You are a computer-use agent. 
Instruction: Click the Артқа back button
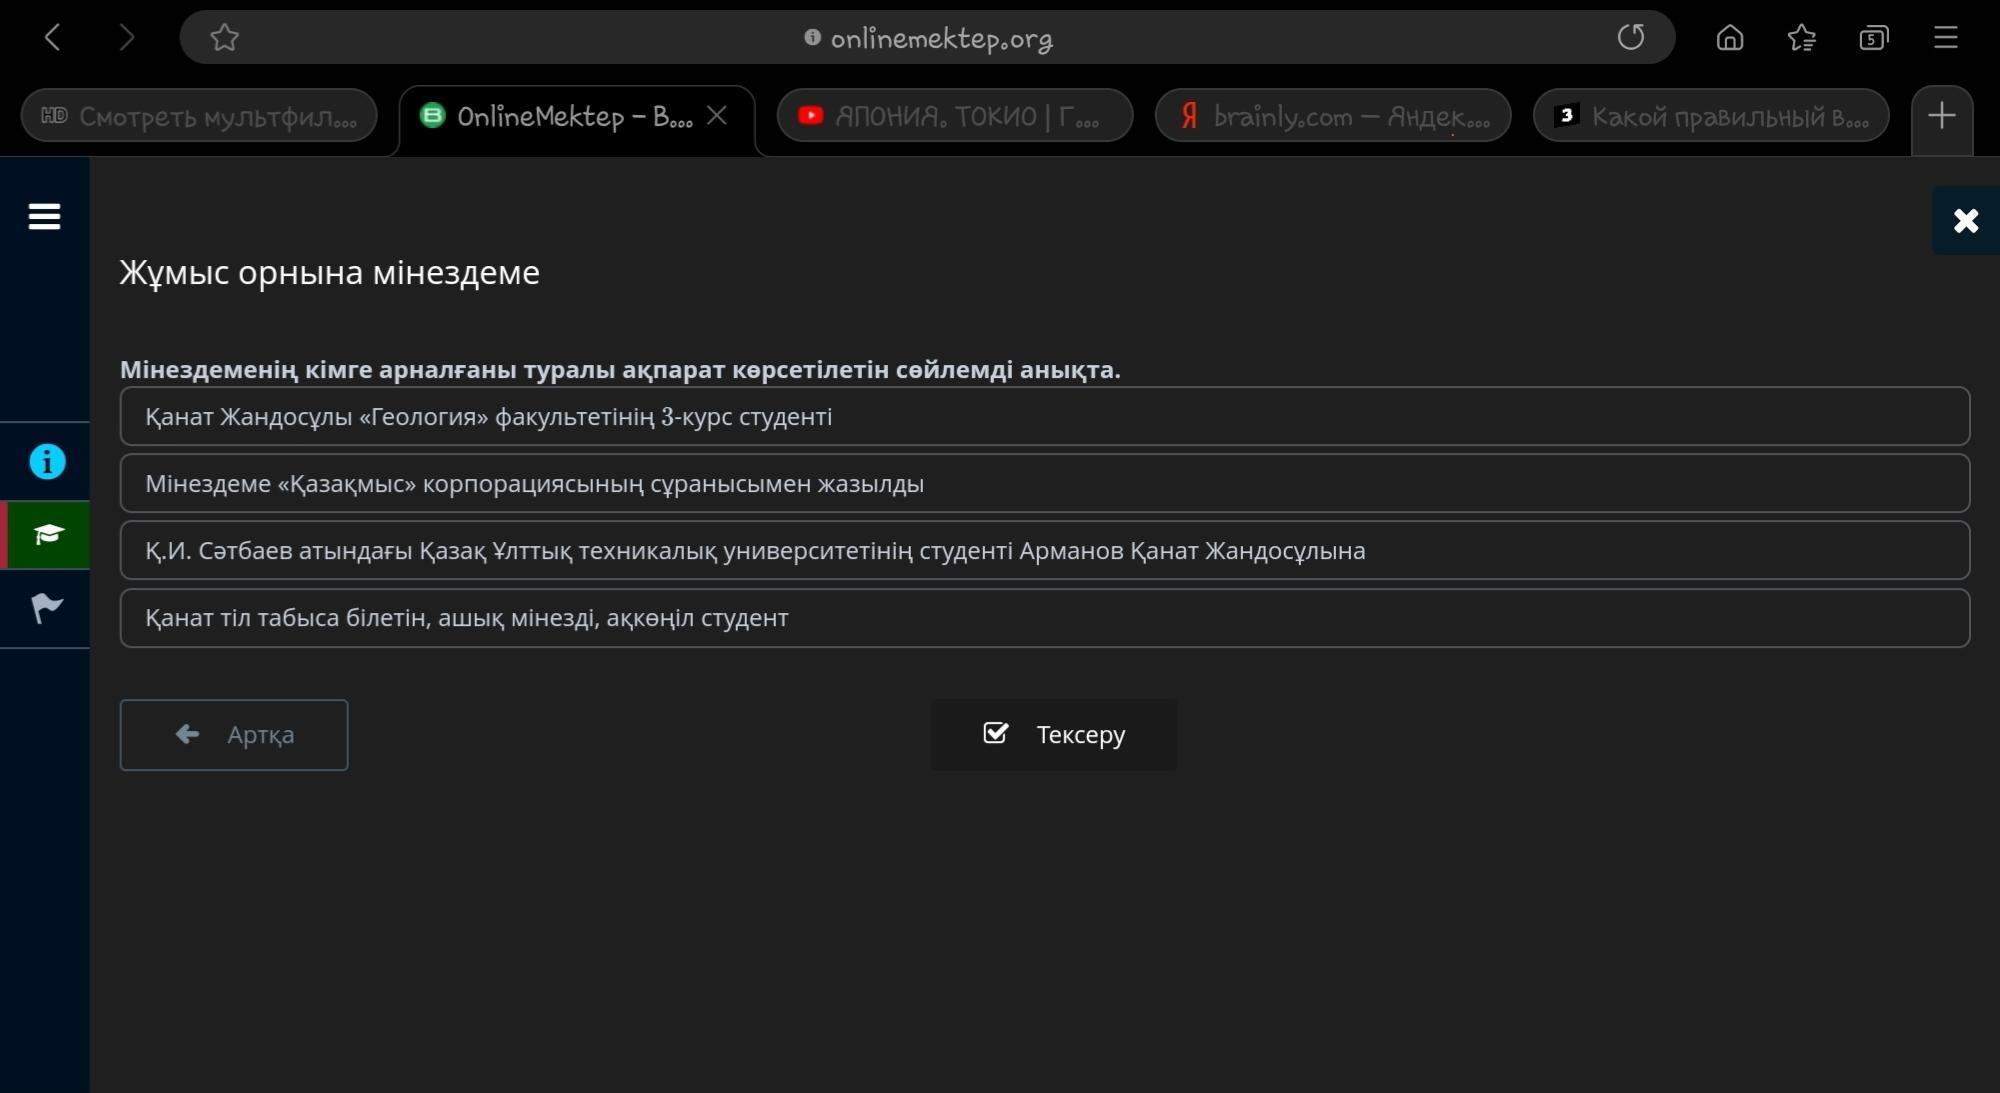[x=234, y=735]
